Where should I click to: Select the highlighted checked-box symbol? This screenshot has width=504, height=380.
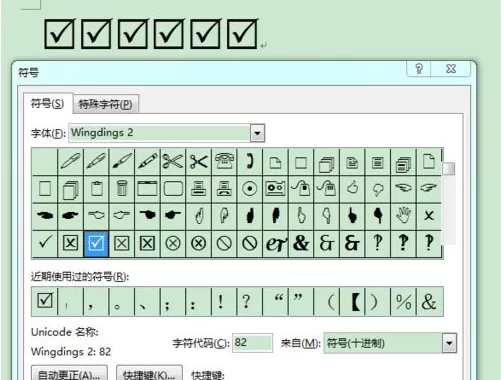click(x=96, y=244)
